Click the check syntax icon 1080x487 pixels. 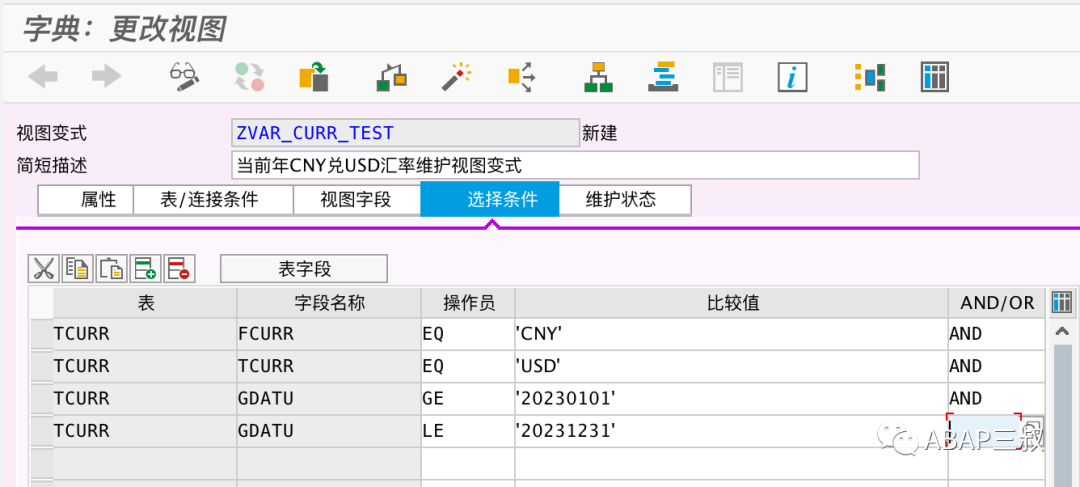tap(391, 76)
